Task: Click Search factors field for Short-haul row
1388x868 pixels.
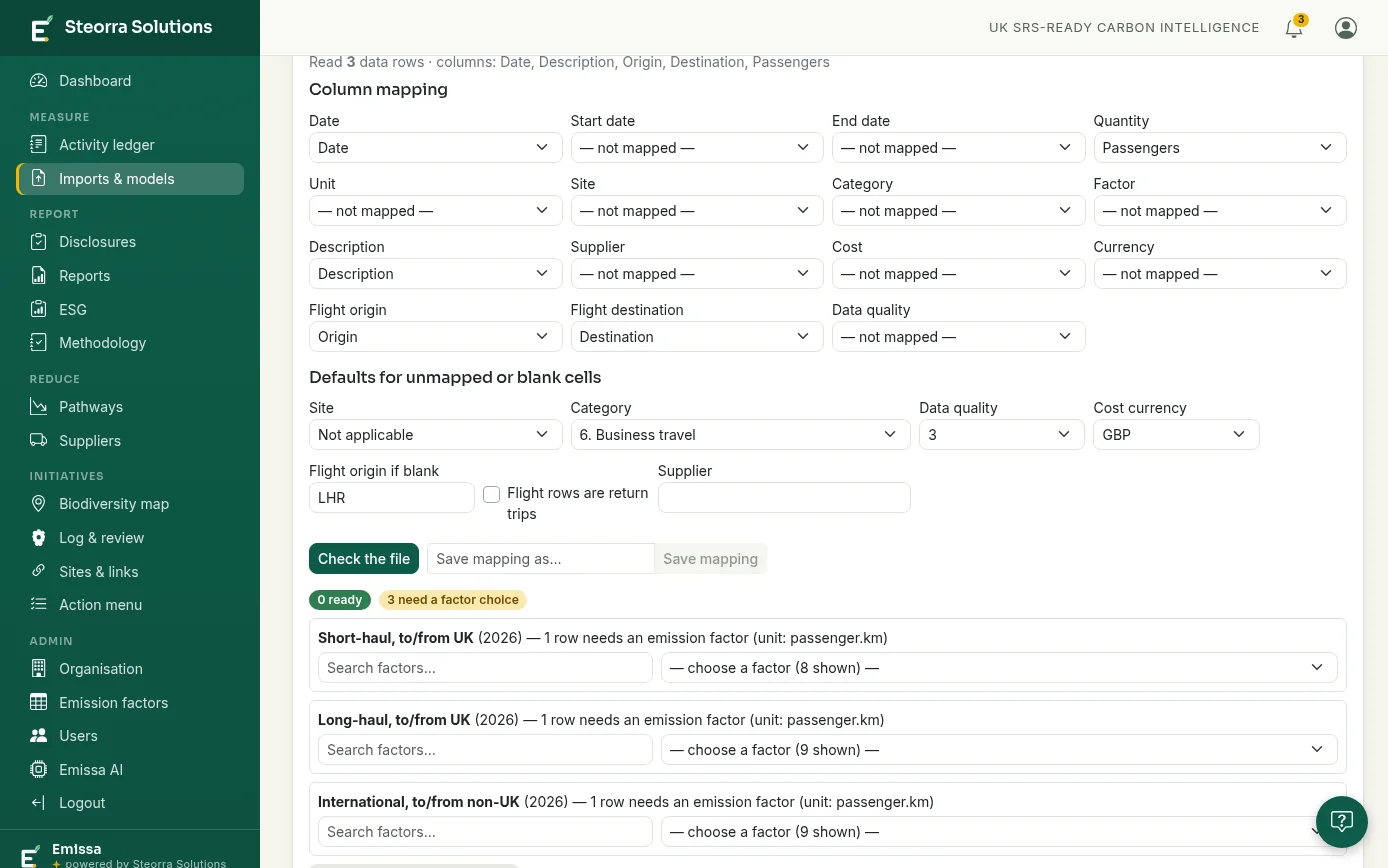Action: pyautogui.click(x=485, y=668)
